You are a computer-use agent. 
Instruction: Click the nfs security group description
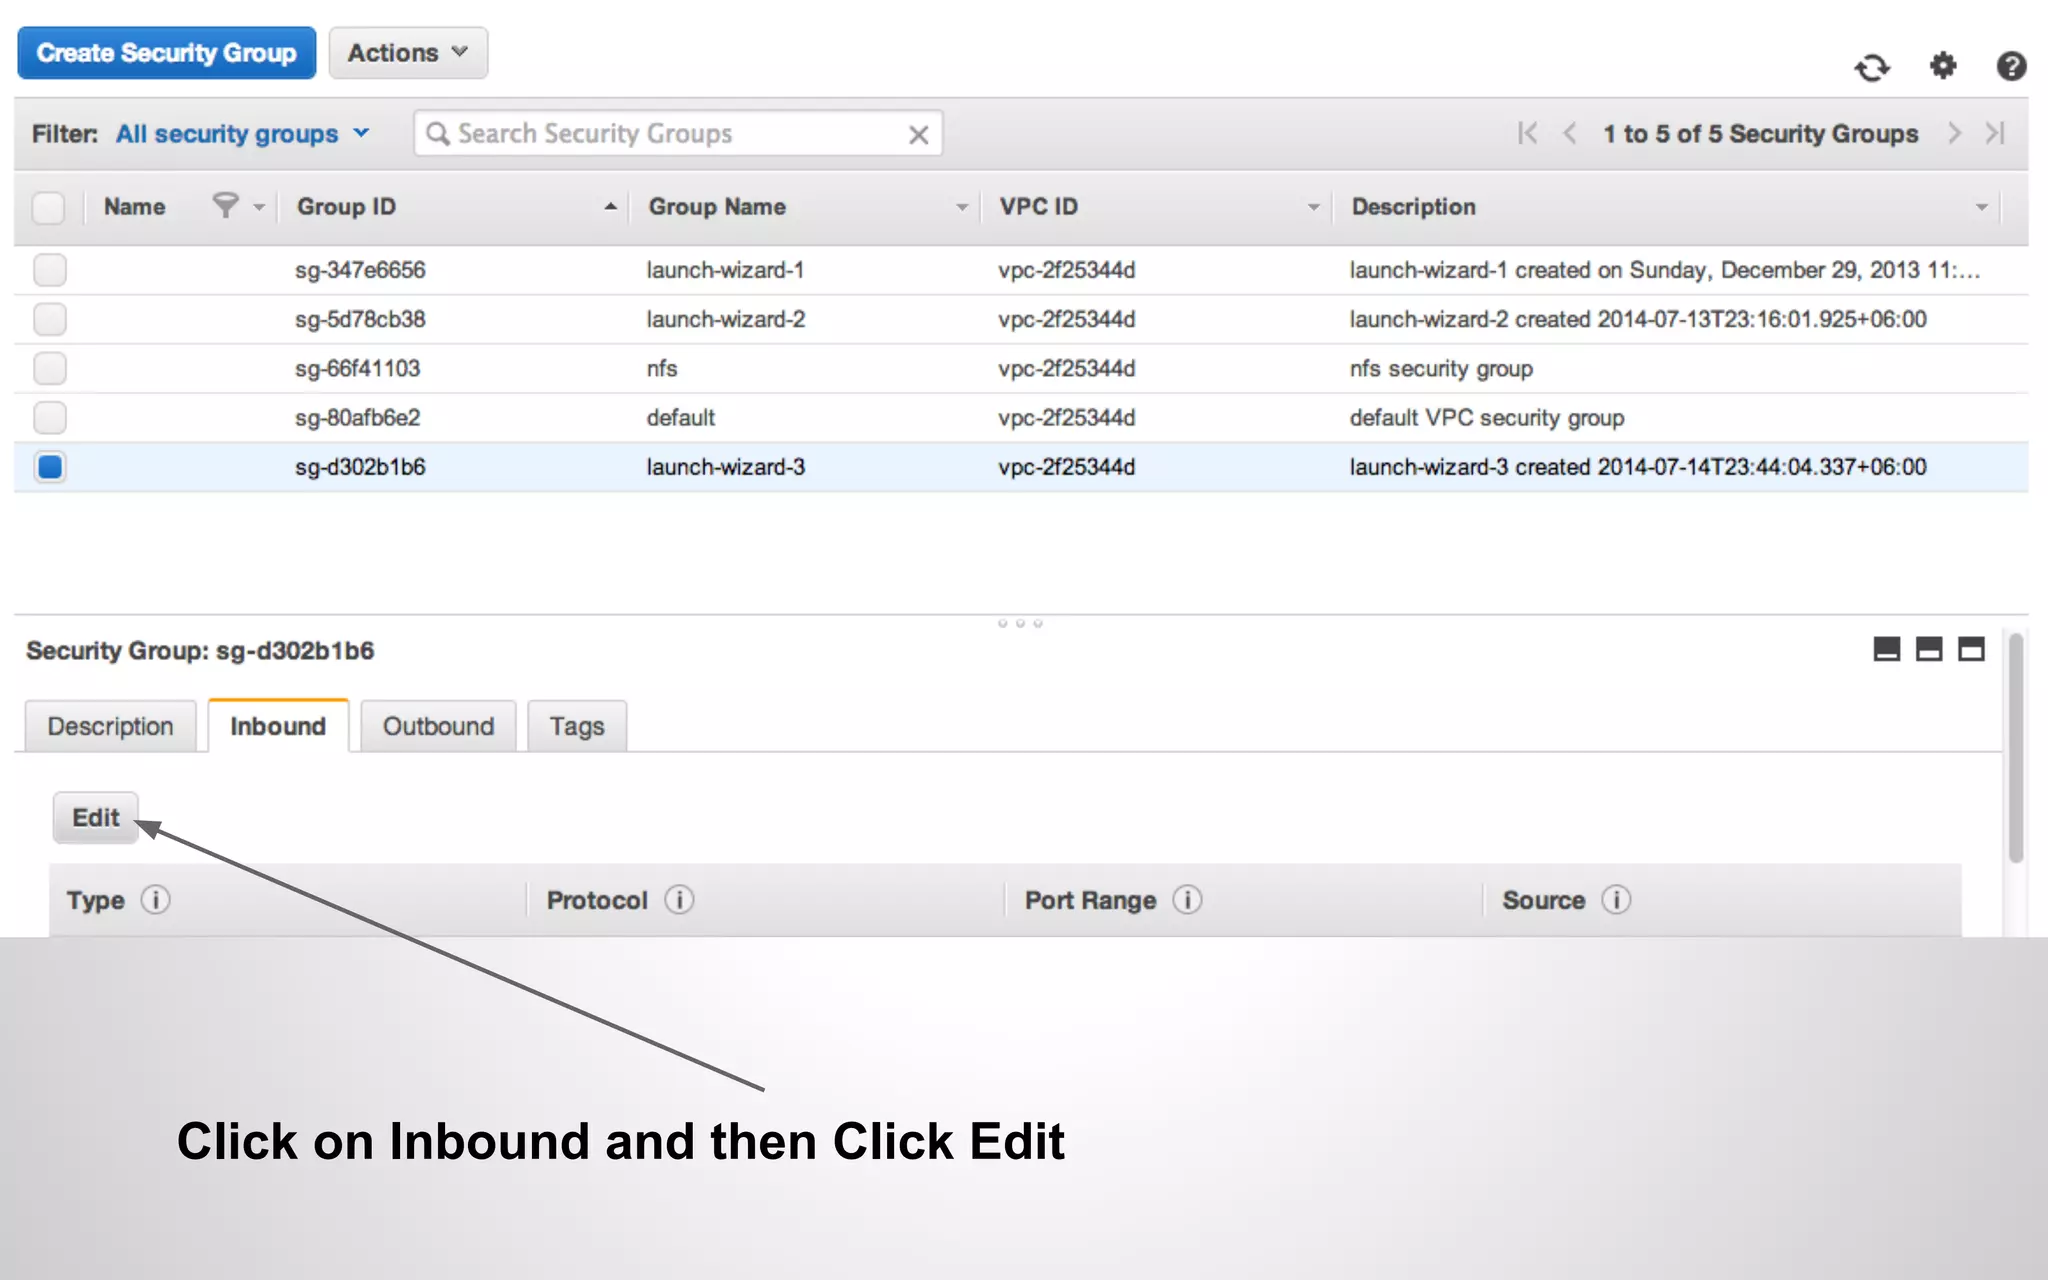pos(1441,368)
